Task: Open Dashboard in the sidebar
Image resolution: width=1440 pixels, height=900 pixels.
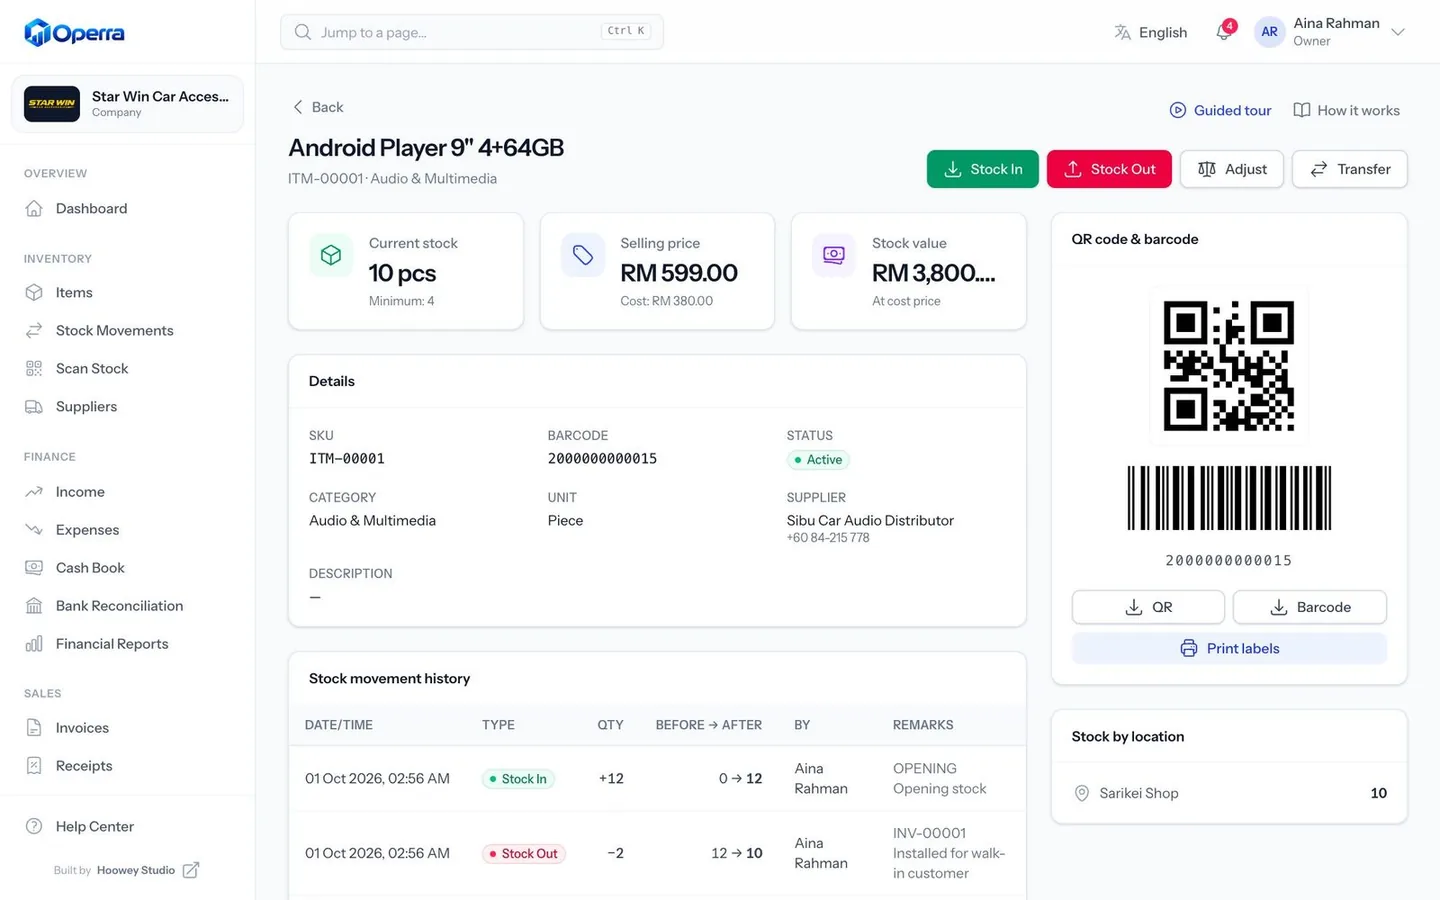Action: pos(127,208)
